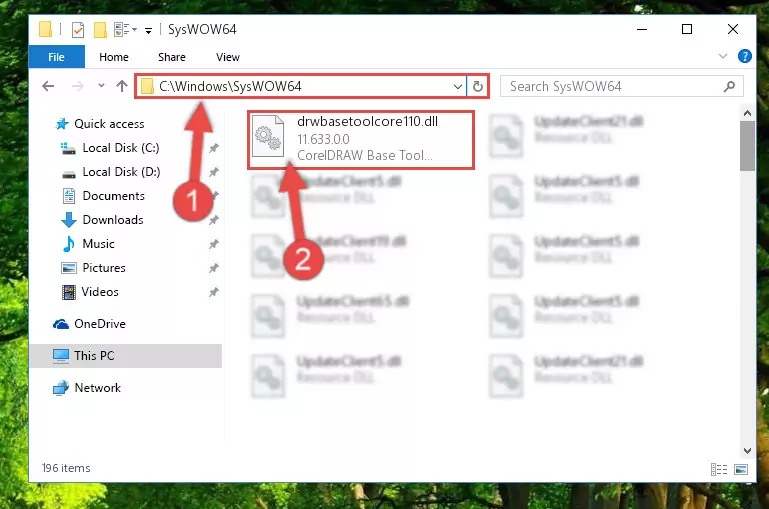Screen dimensions: 769x509
Task: Click the Properties icon in quick access toolbar
Action: click(77, 30)
